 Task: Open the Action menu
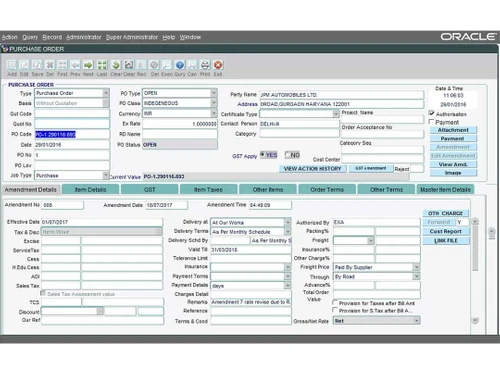[10, 37]
